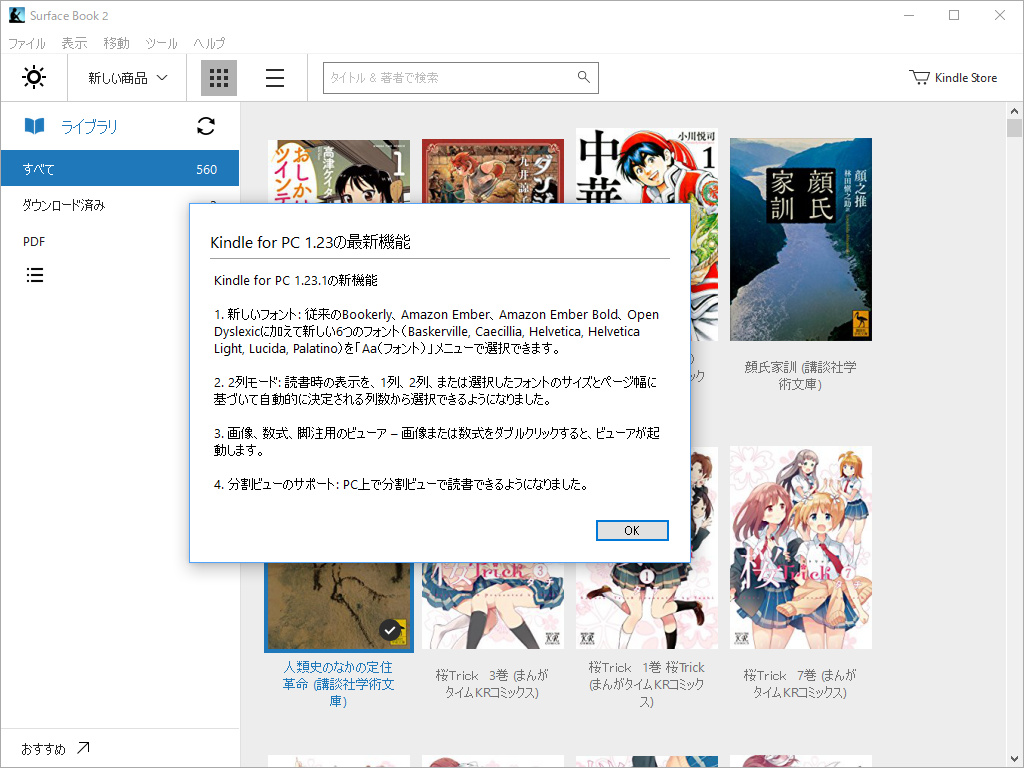Open collections via the list icon below PDF
The image size is (1024, 768).
(x=34, y=274)
